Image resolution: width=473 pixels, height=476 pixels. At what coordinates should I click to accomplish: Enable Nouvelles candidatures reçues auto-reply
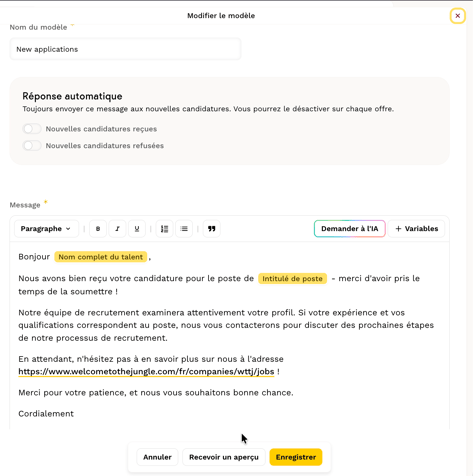32,129
